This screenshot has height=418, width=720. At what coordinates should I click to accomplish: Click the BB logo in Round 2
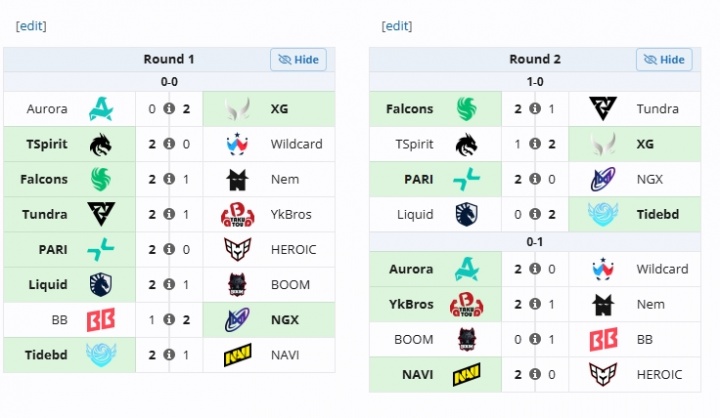tap(603, 339)
